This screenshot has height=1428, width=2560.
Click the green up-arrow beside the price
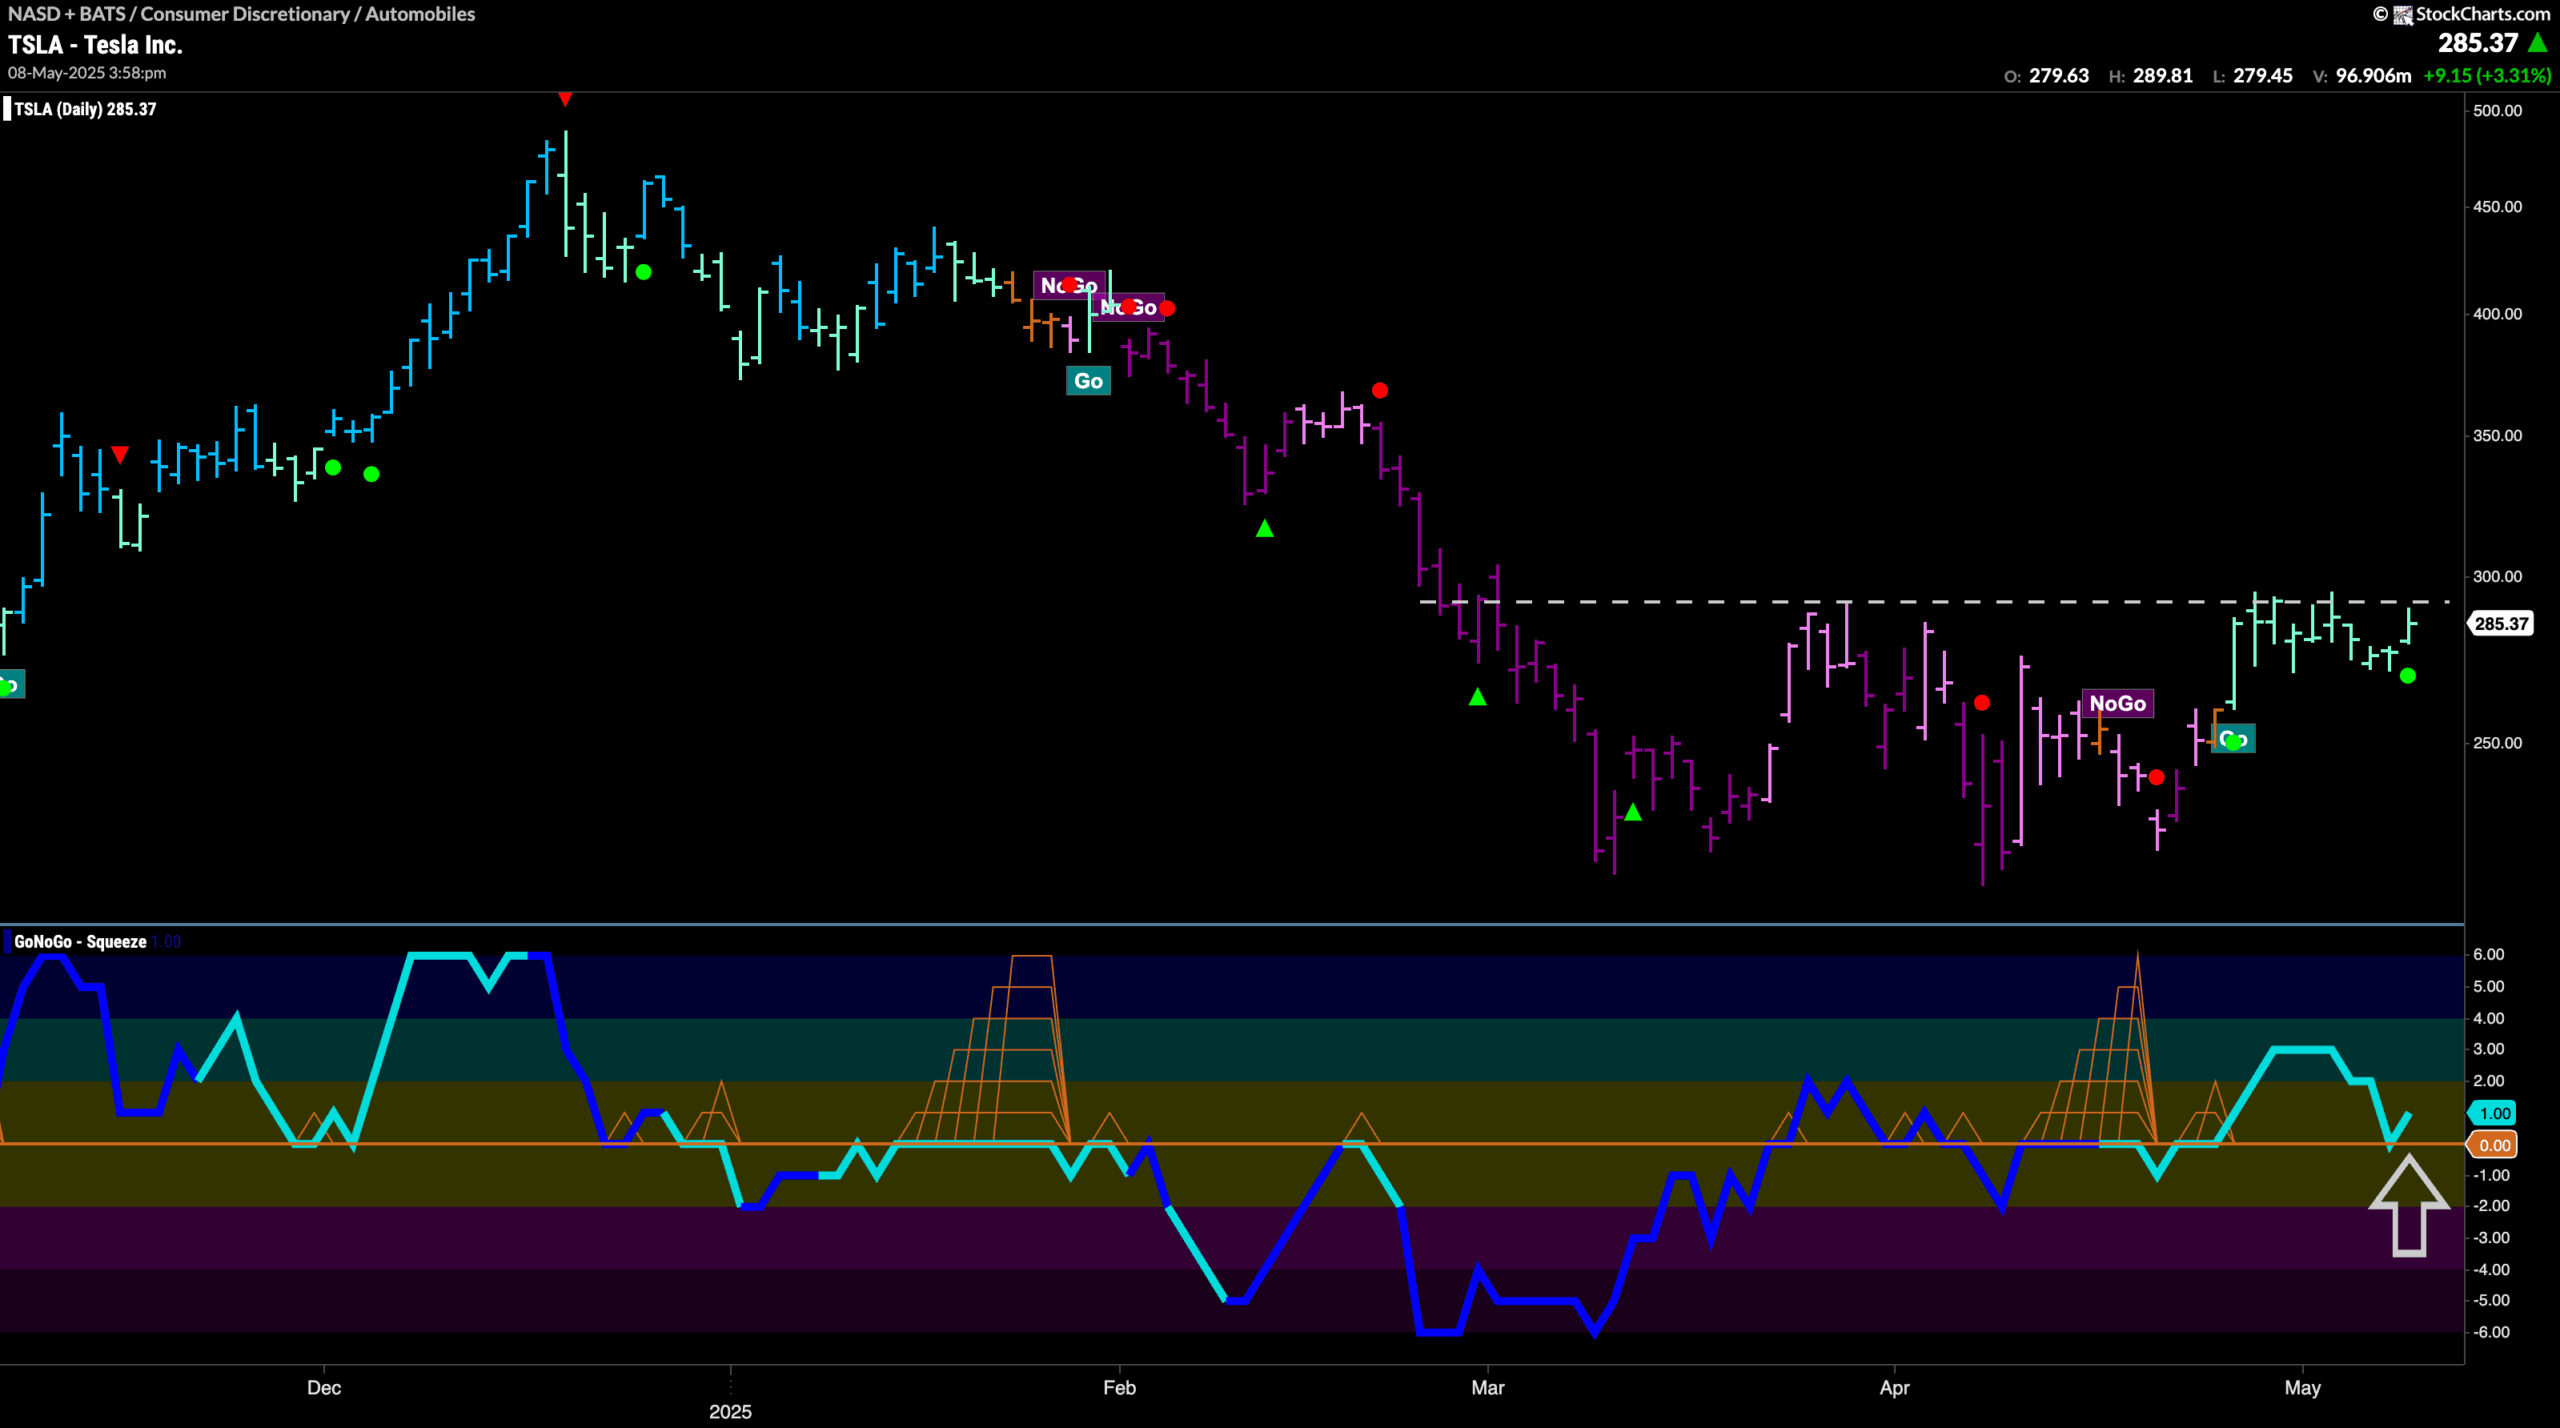2537,43
